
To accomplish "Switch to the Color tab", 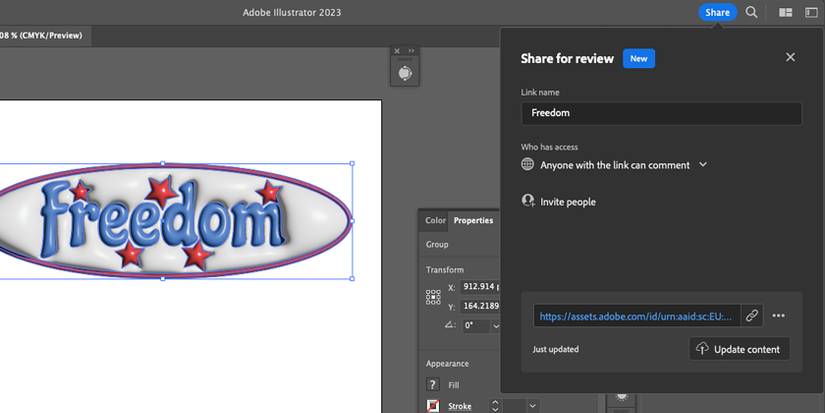I will pos(435,220).
